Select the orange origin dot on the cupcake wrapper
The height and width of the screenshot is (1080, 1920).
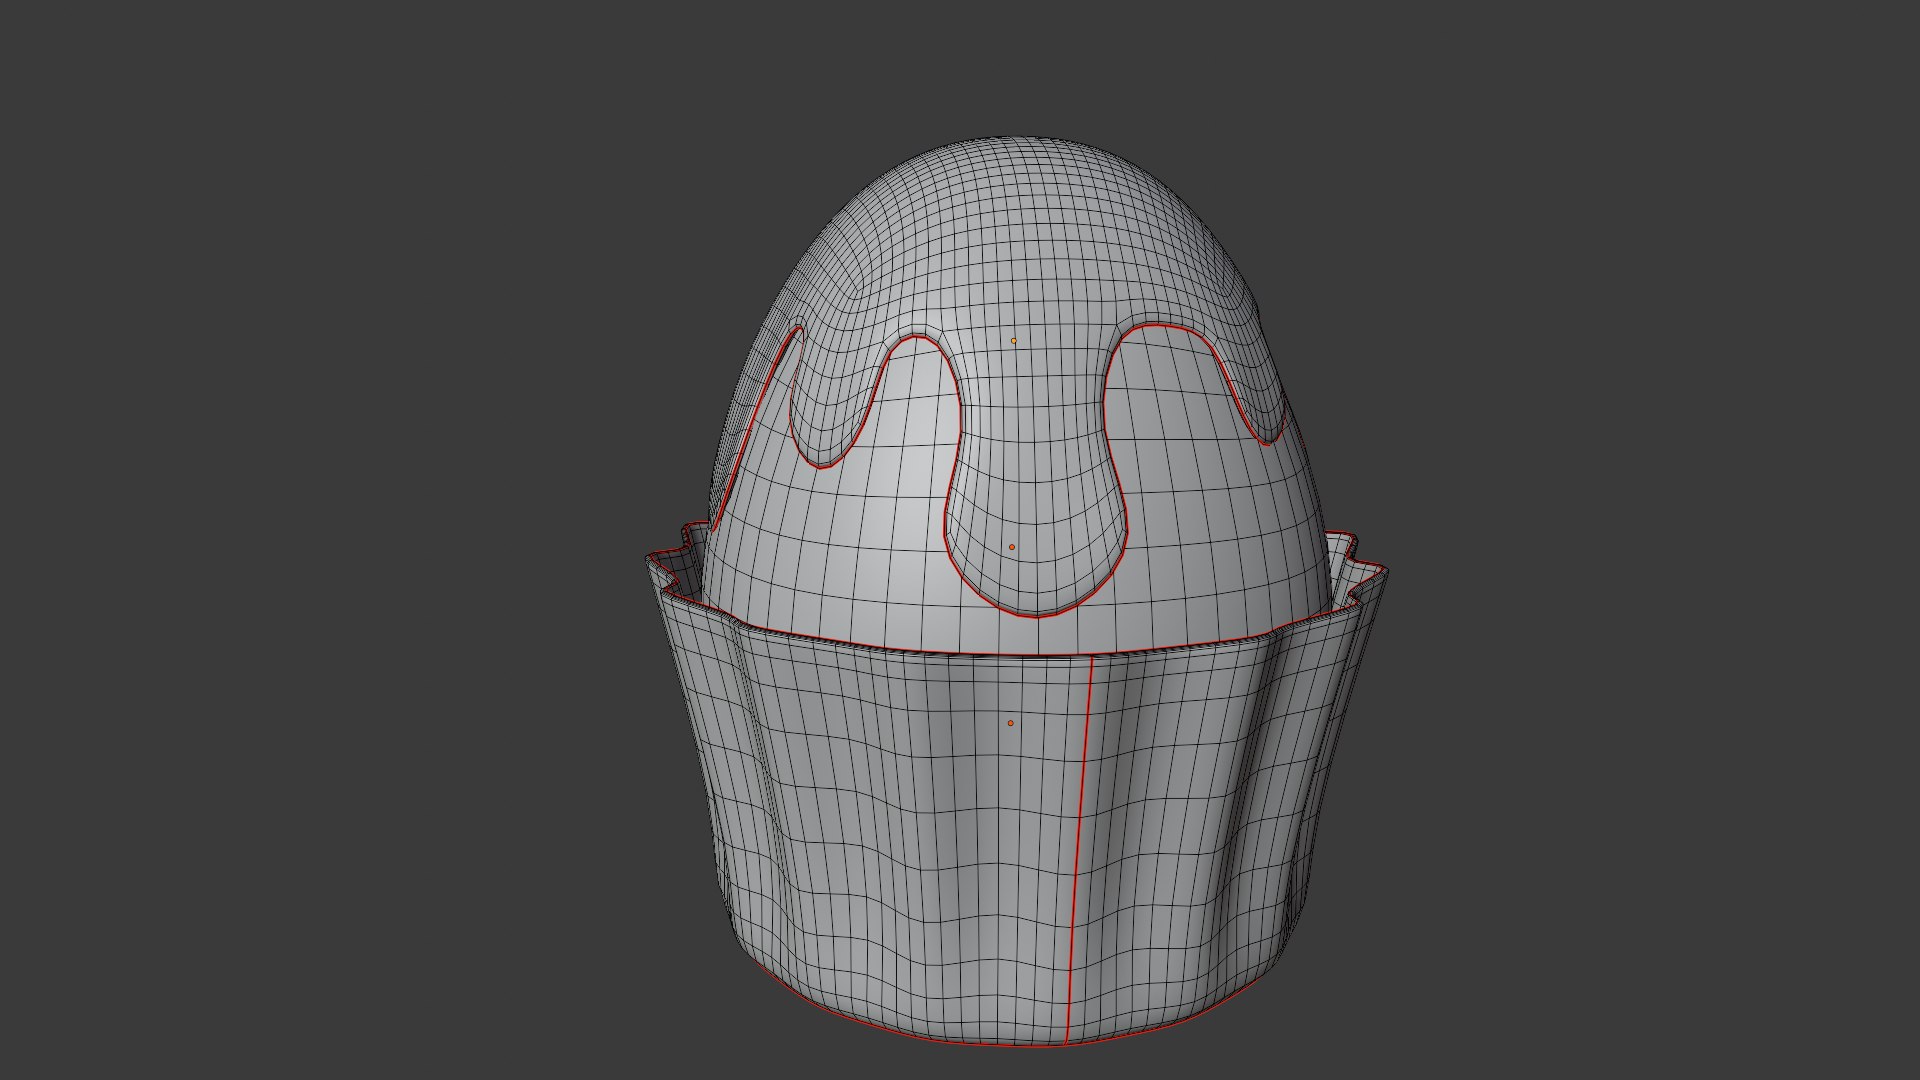1010,723
